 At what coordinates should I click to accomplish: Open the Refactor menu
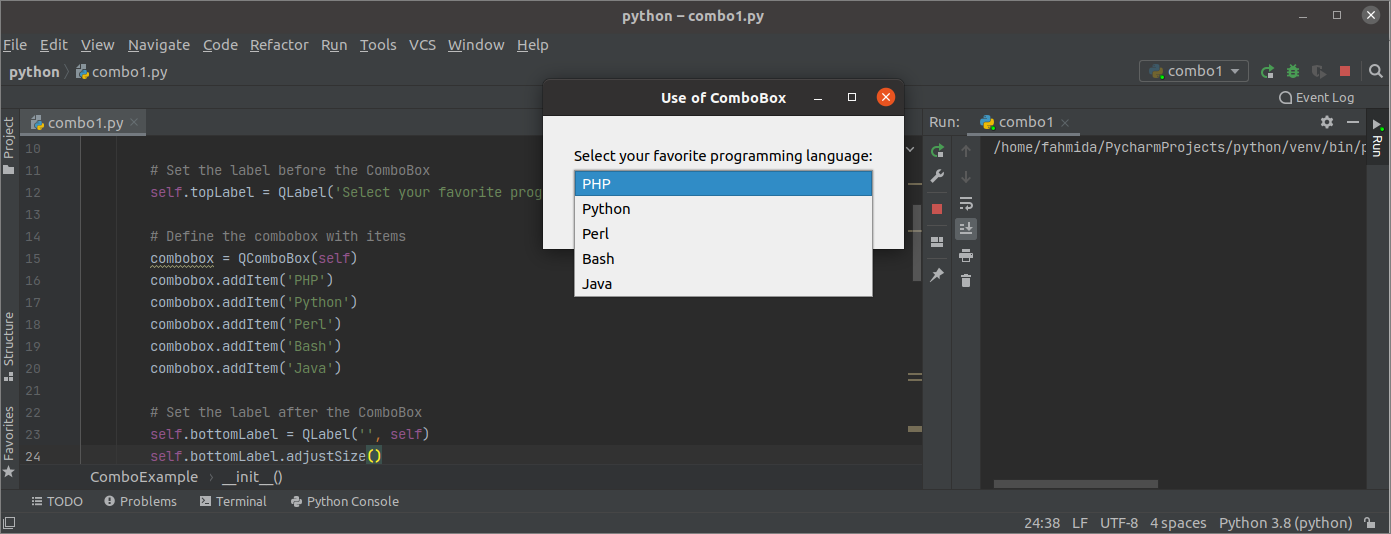click(279, 45)
